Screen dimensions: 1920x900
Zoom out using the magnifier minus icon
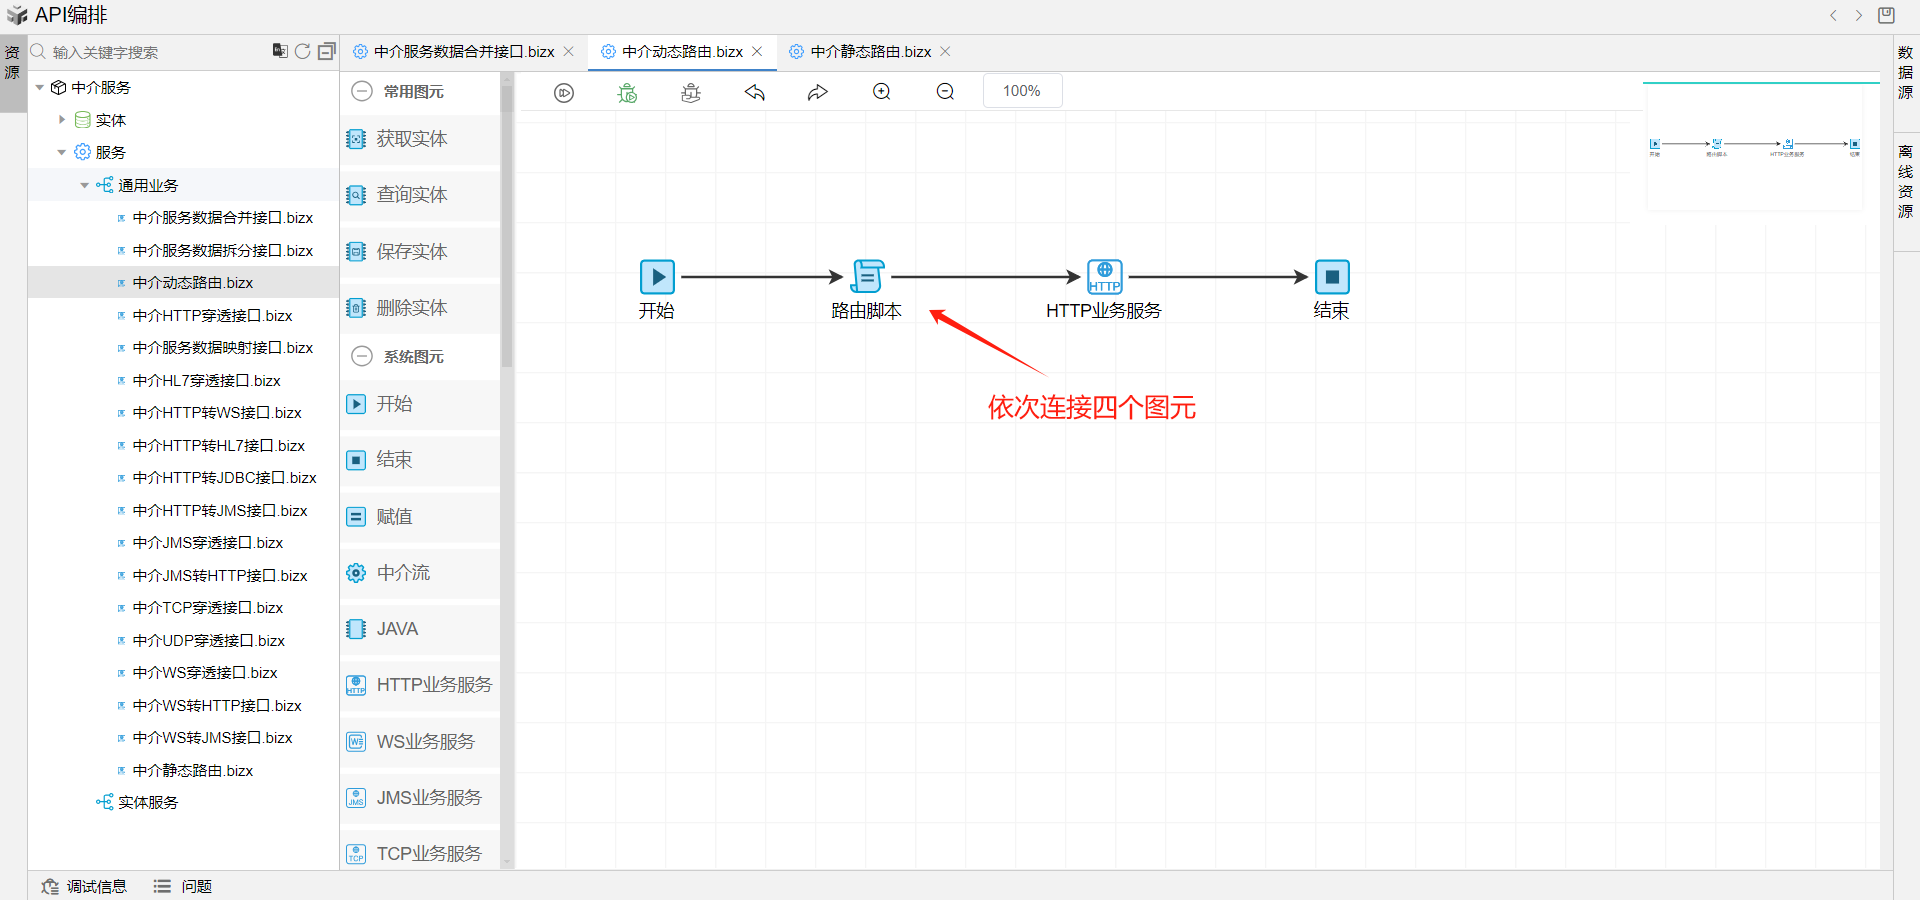[x=945, y=92]
